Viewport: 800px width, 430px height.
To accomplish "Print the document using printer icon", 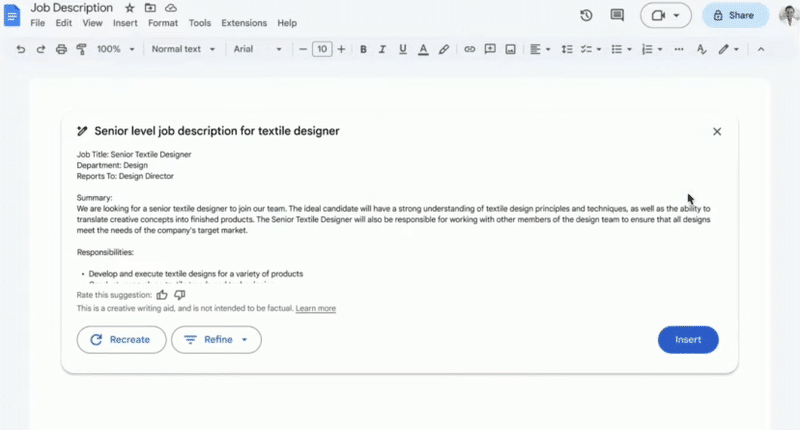I will tap(61, 49).
